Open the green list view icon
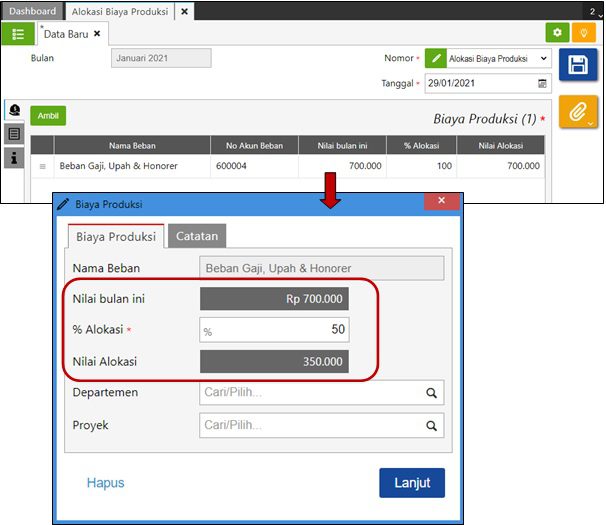606x525 pixels. 18,33
